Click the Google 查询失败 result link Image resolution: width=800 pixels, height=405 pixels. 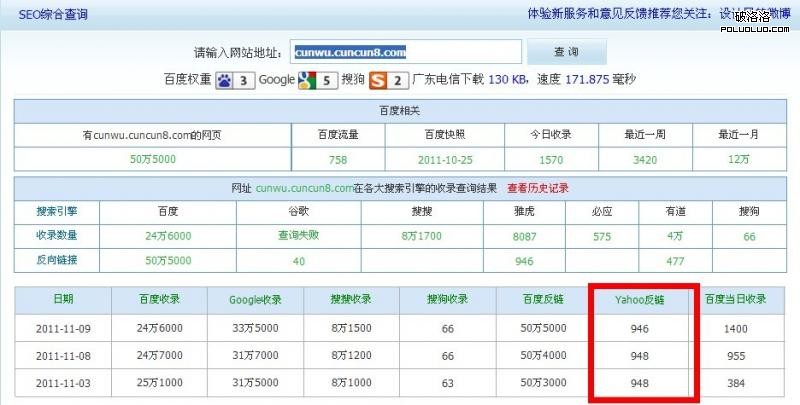[297, 237]
